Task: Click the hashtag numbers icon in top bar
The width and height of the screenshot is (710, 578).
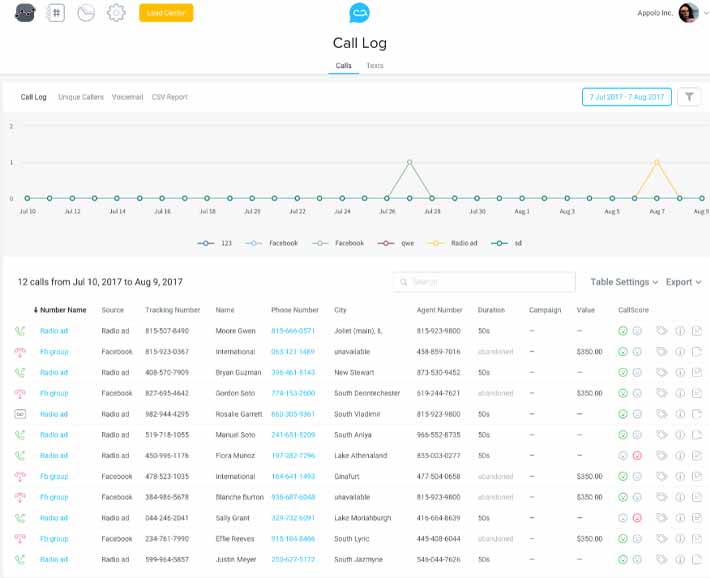Action: pyautogui.click(x=56, y=13)
